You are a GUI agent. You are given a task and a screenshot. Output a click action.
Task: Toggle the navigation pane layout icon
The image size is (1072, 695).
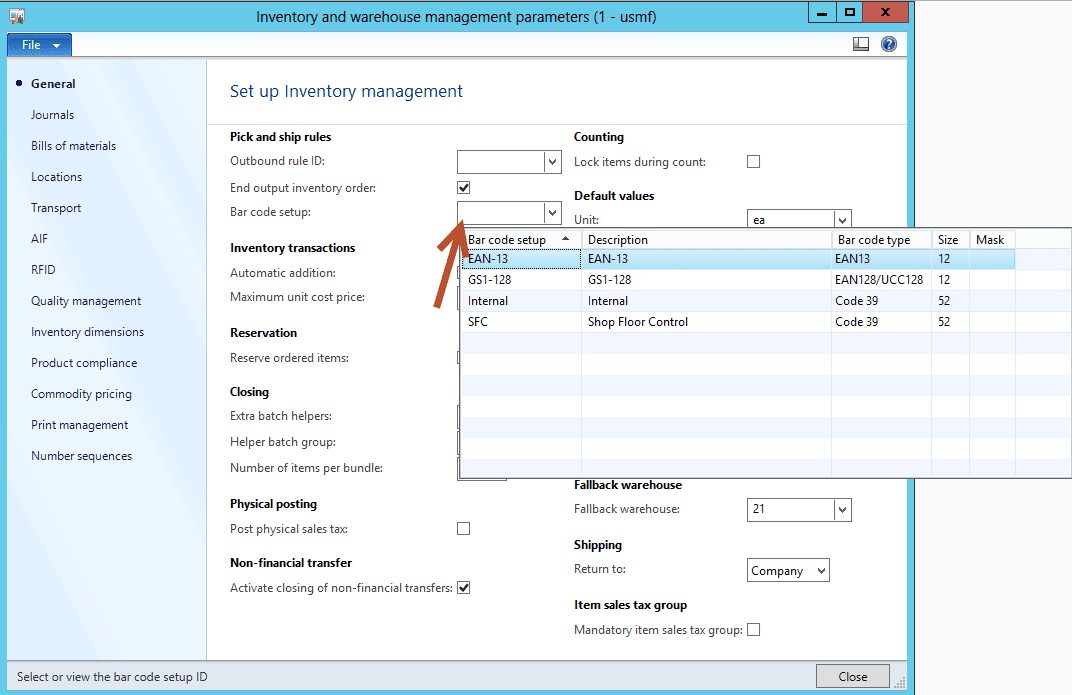pos(860,44)
